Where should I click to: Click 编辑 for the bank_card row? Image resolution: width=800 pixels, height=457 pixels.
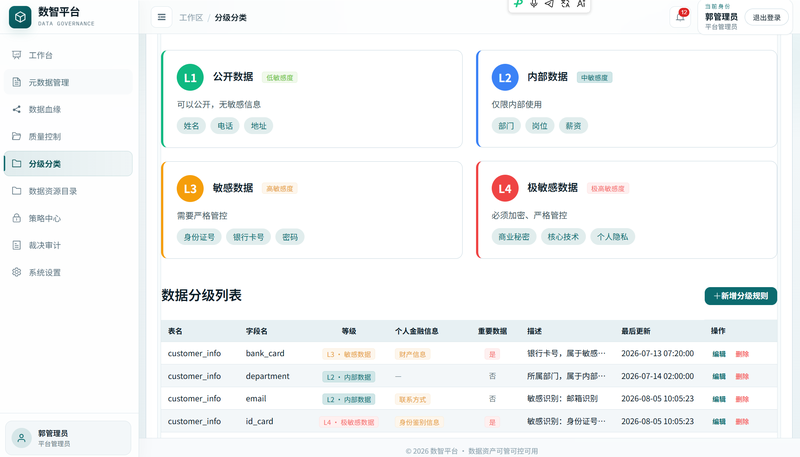pos(719,354)
